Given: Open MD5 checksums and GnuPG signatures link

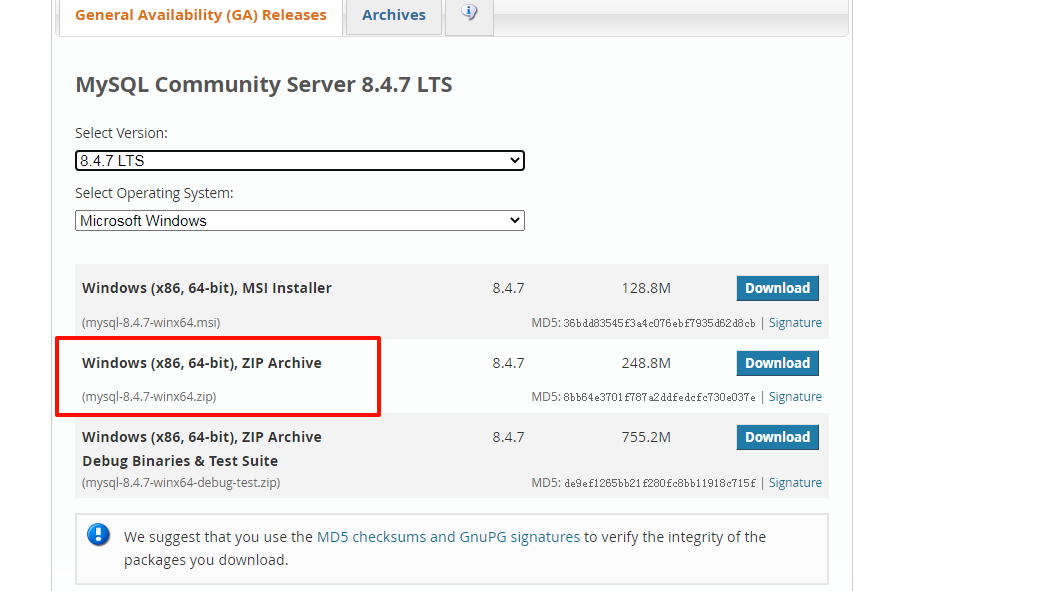Looking at the screenshot, I should [x=449, y=537].
